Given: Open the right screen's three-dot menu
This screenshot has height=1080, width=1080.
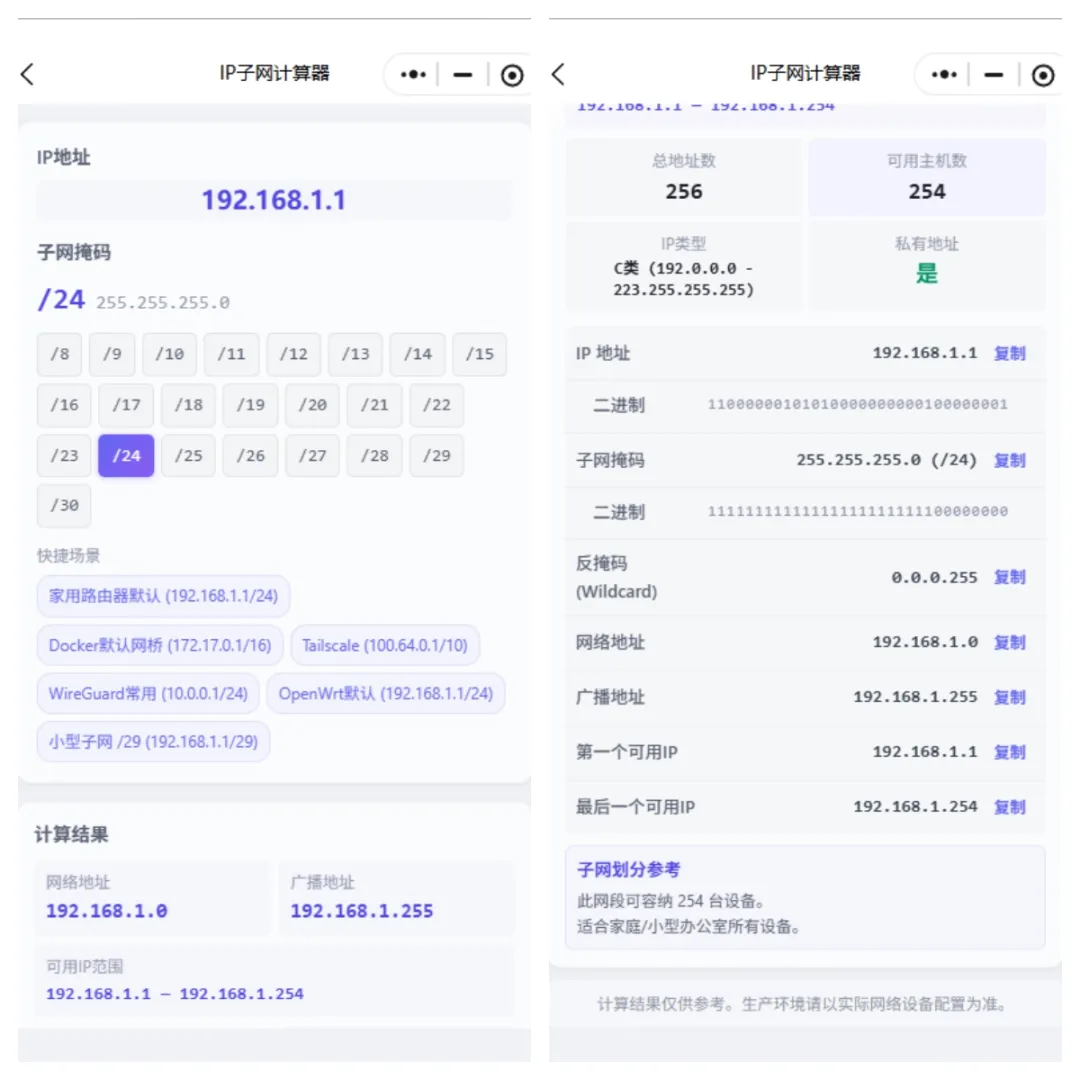Looking at the screenshot, I should coord(944,74).
